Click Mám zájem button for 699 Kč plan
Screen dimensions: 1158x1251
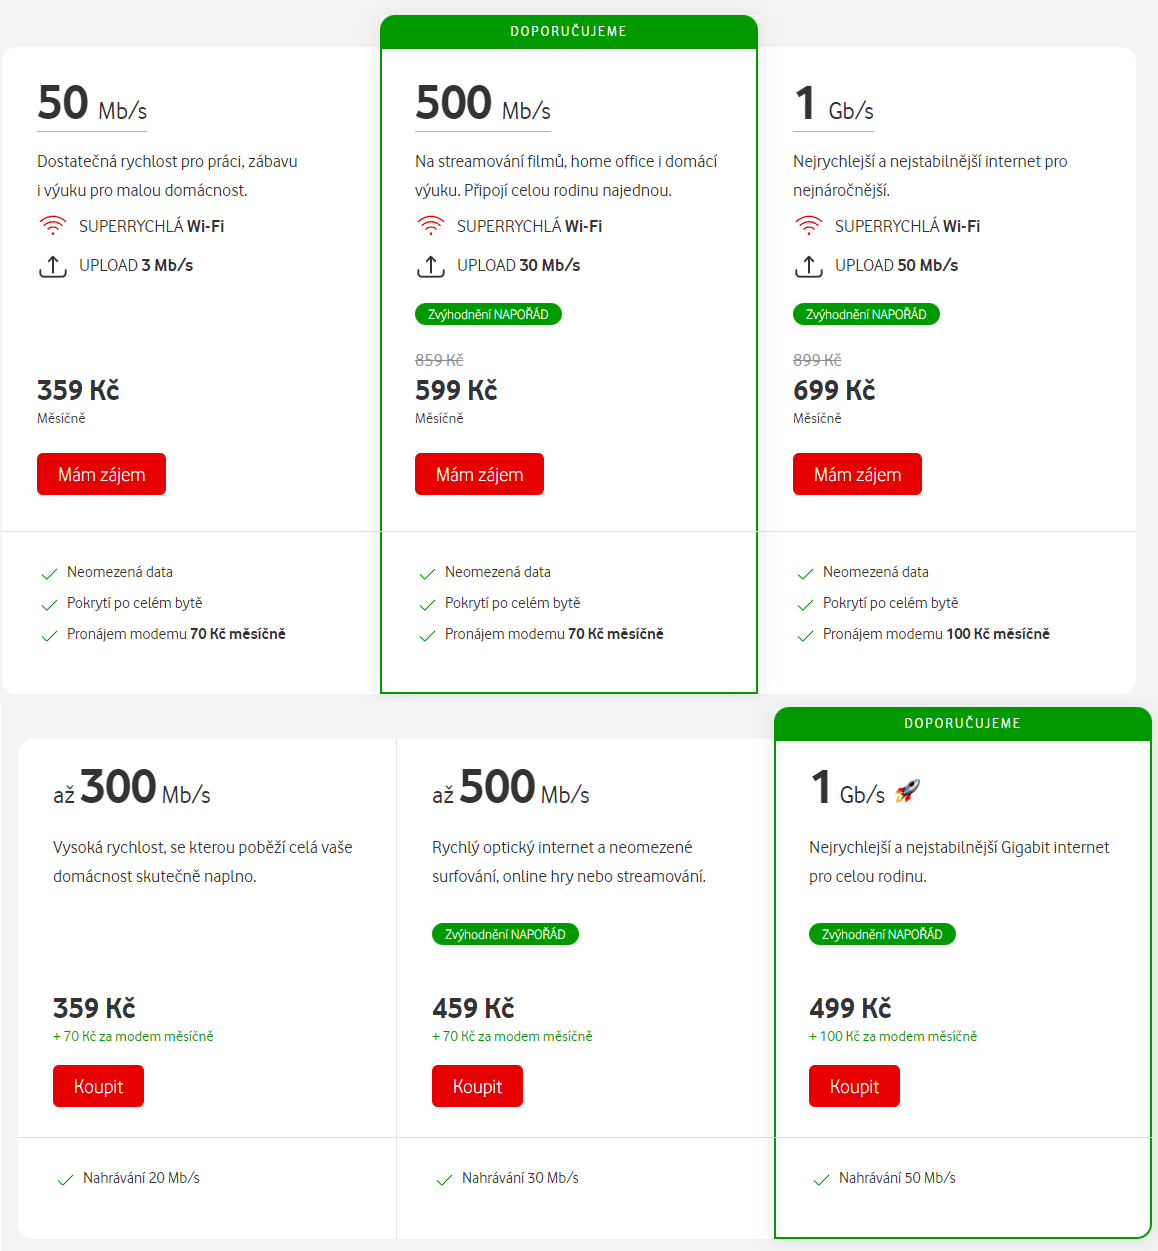coord(857,474)
